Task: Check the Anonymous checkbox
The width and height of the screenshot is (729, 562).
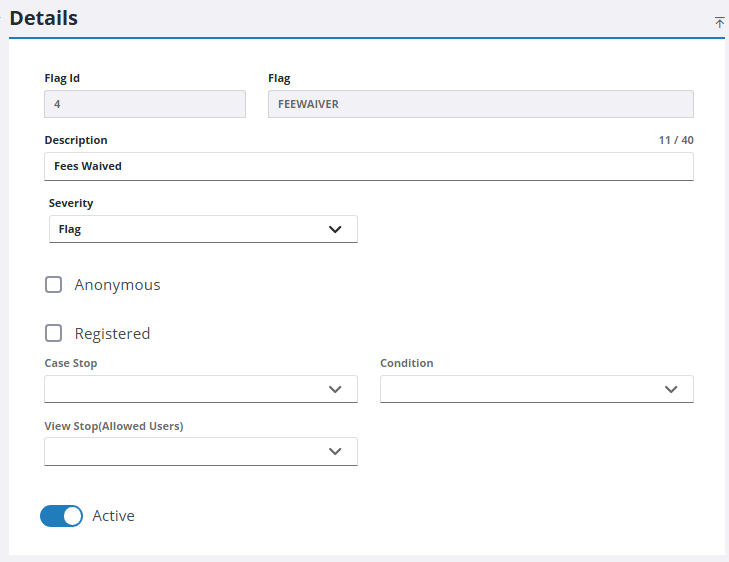Action: tap(54, 285)
